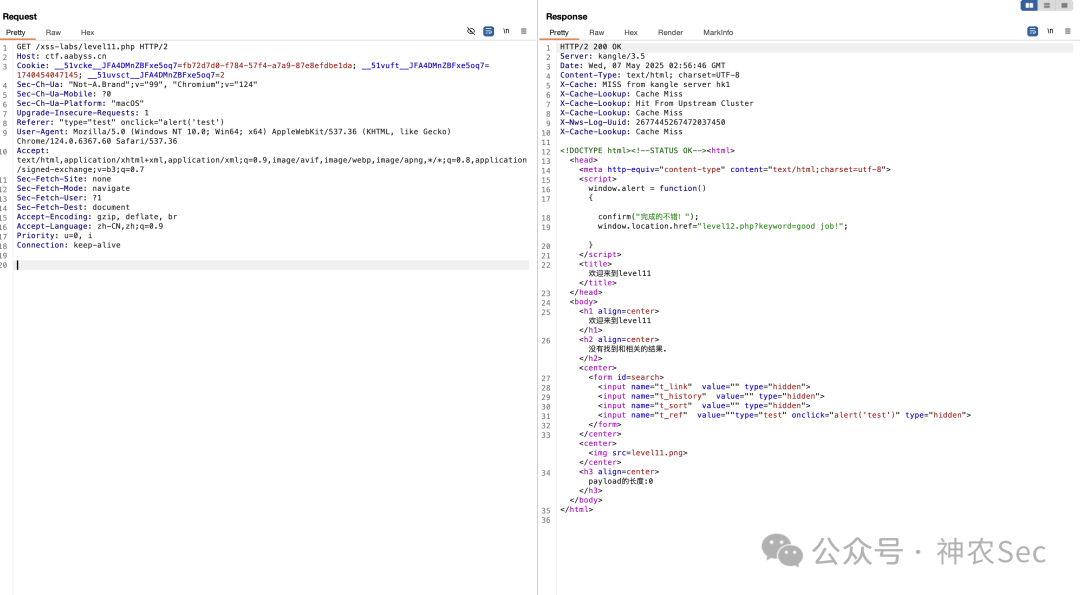Viewport: 1080px width, 595px height.
Task: Select the Request Raw tab
Action: coord(53,32)
